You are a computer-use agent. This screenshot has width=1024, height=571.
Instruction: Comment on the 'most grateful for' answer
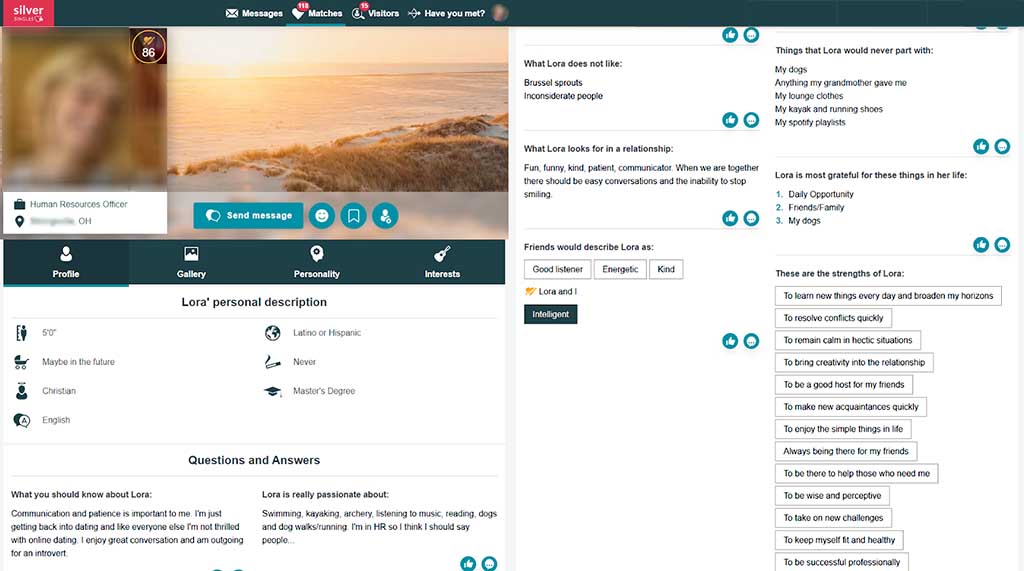point(1002,244)
